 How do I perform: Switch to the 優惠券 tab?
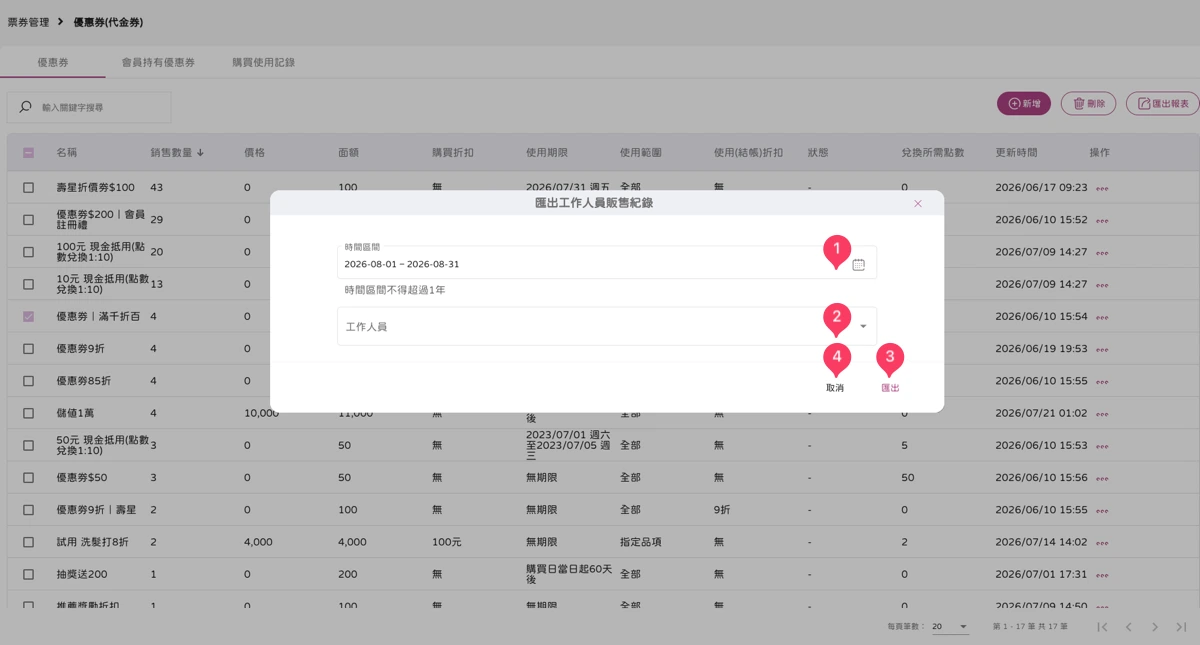pyautogui.click(x=53, y=62)
